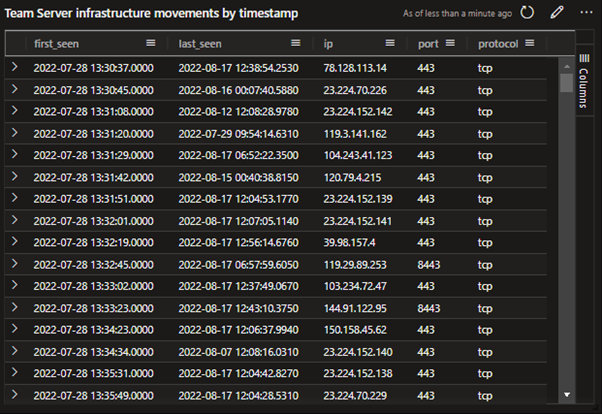The image size is (602, 414).
Task: Open first_seen column menu icon
Action: [151, 43]
